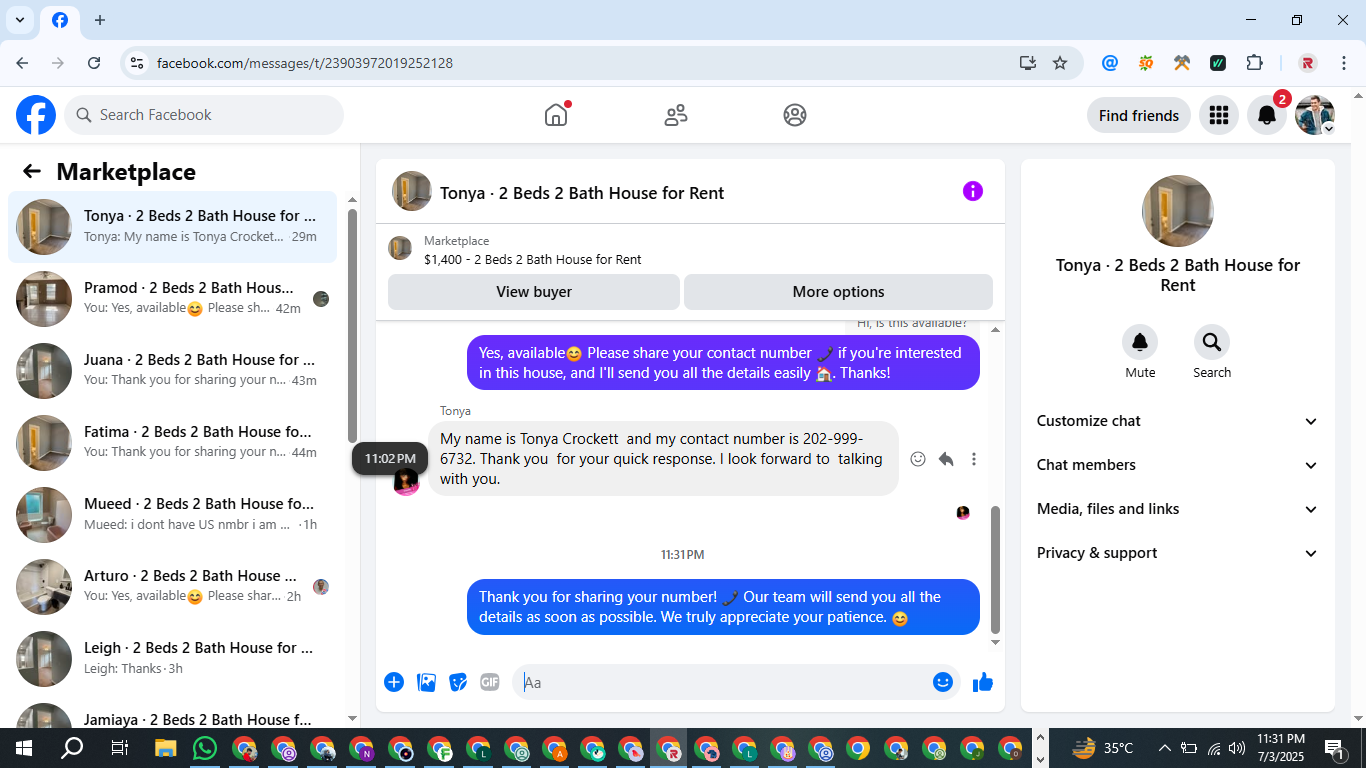Choose a GIF from composer
The width and height of the screenshot is (1366, 768).
click(490, 682)
